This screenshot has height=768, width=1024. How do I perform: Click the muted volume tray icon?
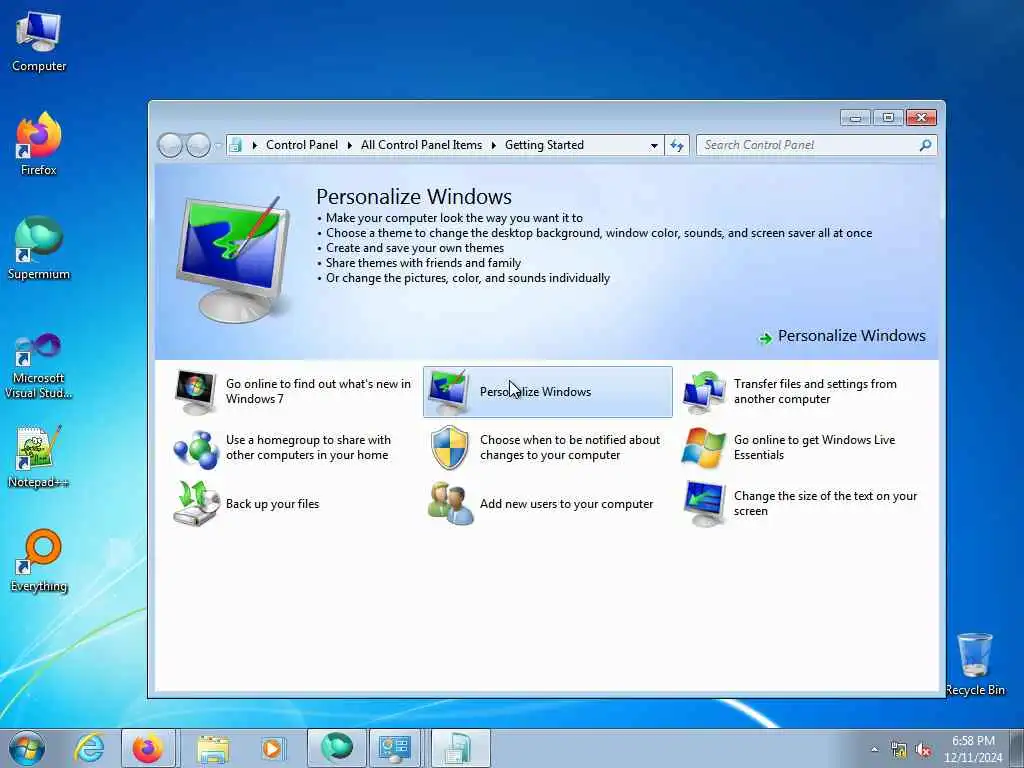pos(923,750)
